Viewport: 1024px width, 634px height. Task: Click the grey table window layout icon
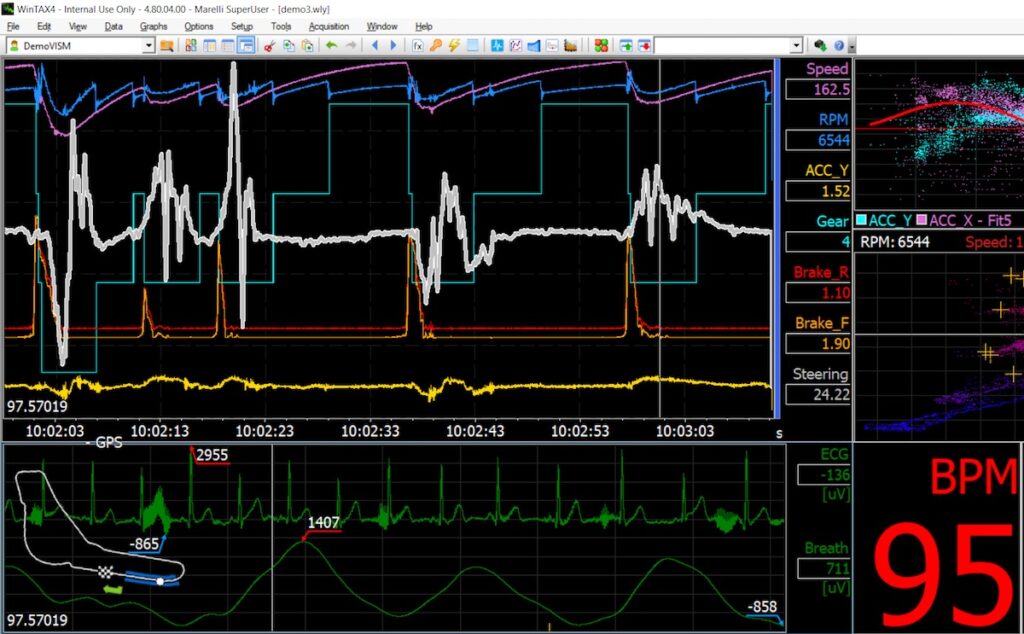tap(227, 46)
